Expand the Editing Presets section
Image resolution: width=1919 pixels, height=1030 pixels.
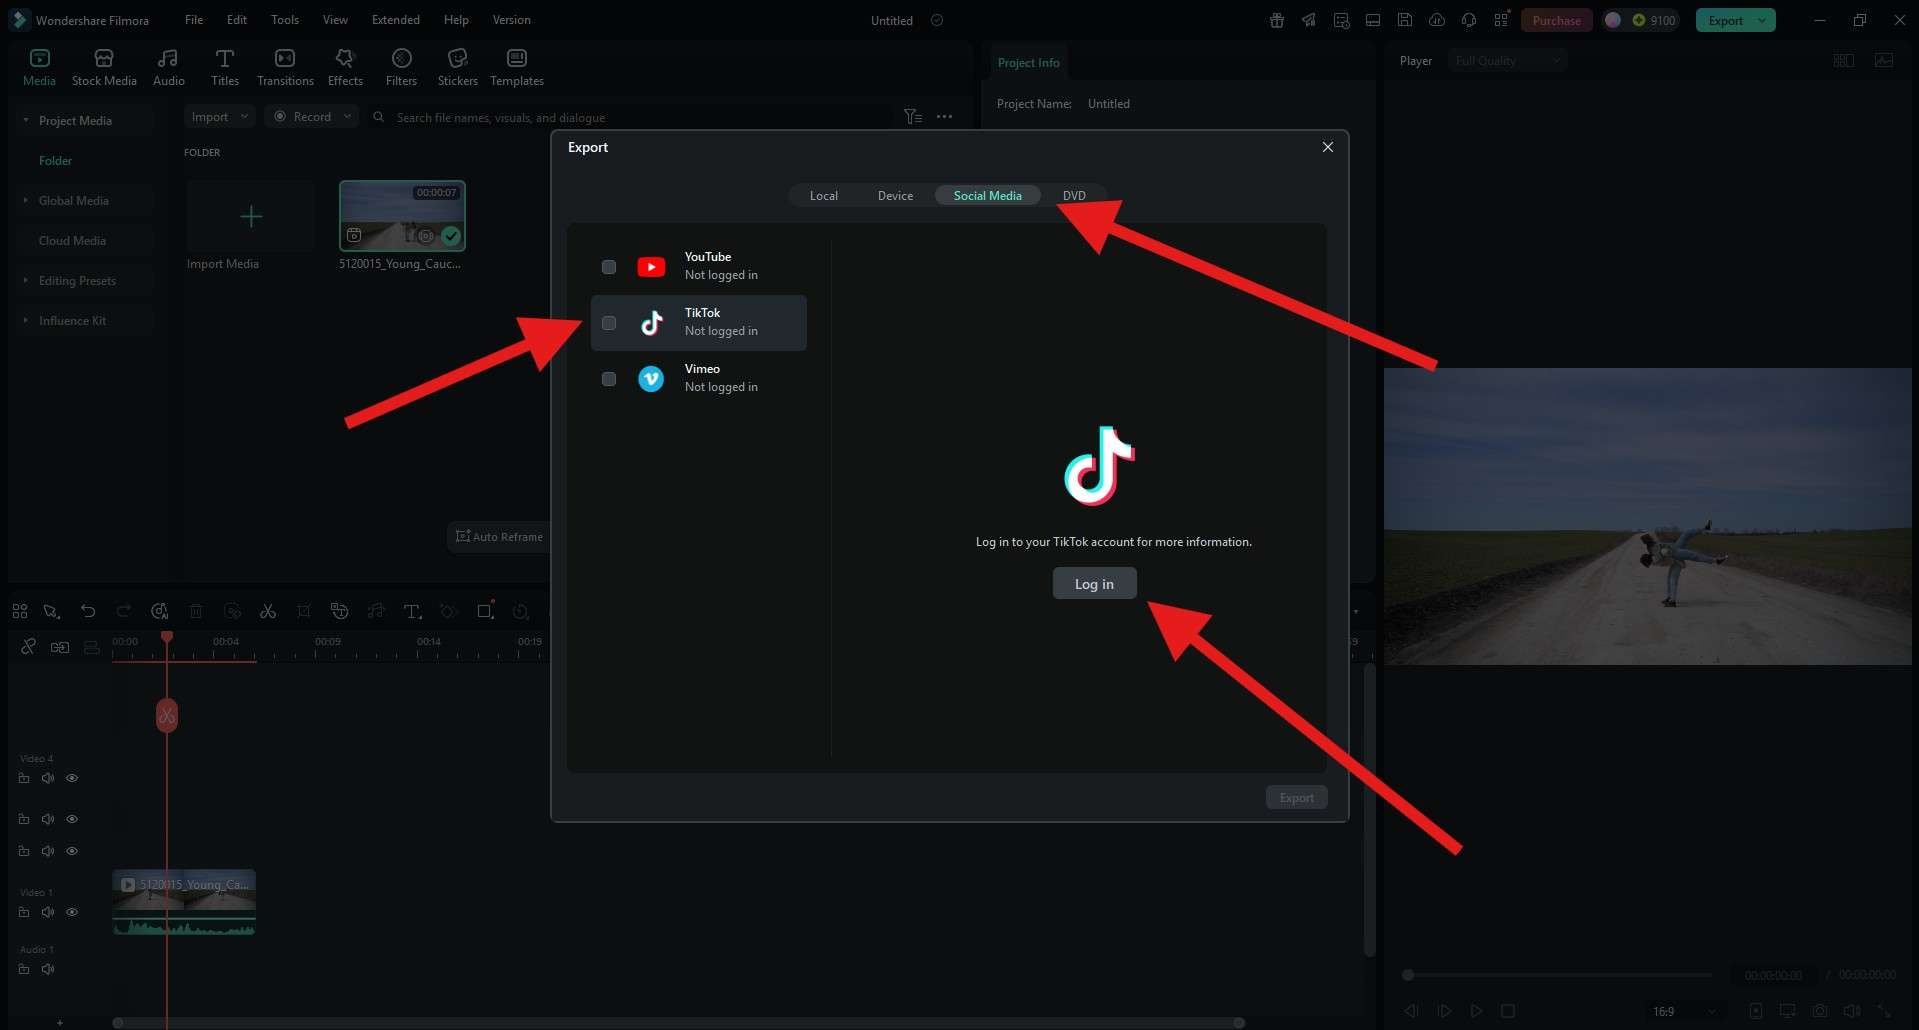(x=26, y=280)
